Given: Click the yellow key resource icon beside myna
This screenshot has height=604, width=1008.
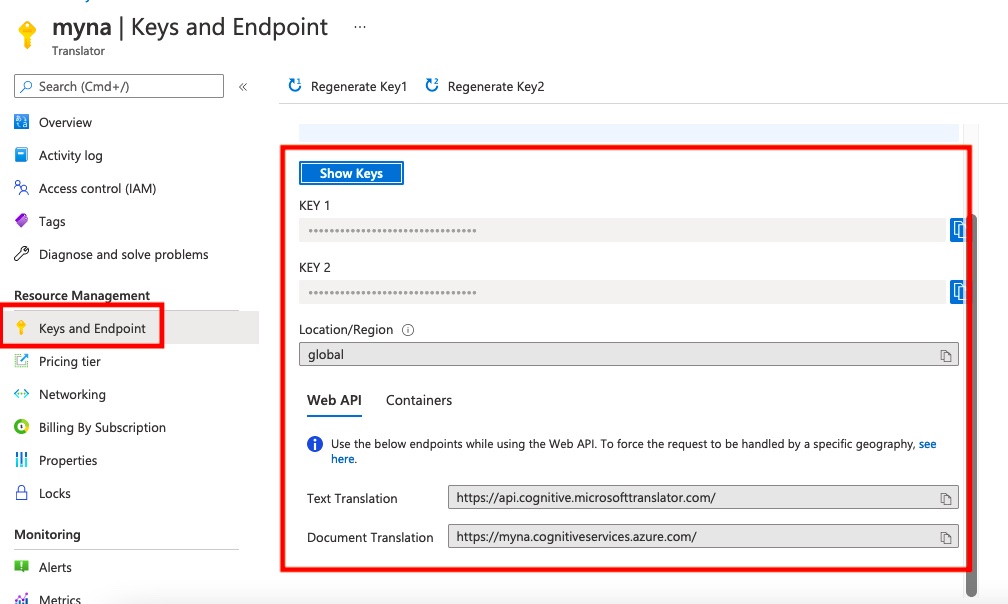Looking at the screenshot, I should (26, 35).
